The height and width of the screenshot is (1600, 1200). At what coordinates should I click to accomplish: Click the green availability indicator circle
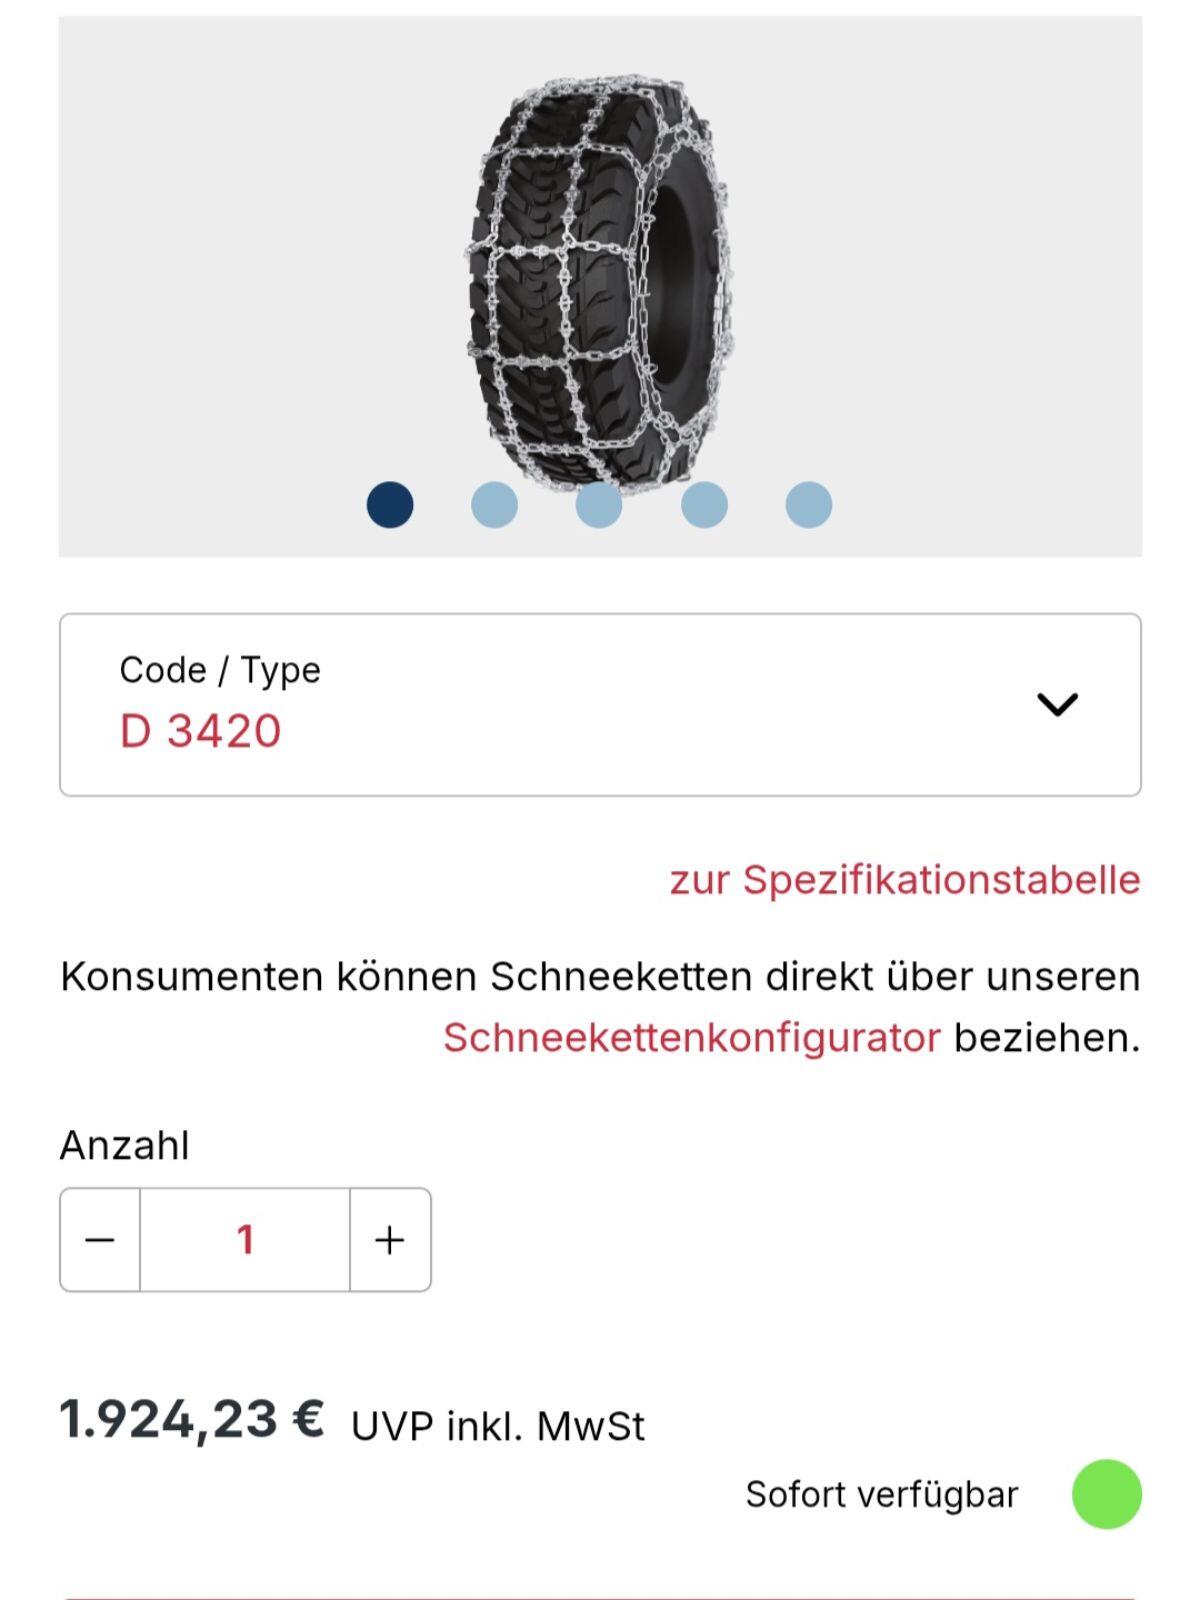1106,1494
